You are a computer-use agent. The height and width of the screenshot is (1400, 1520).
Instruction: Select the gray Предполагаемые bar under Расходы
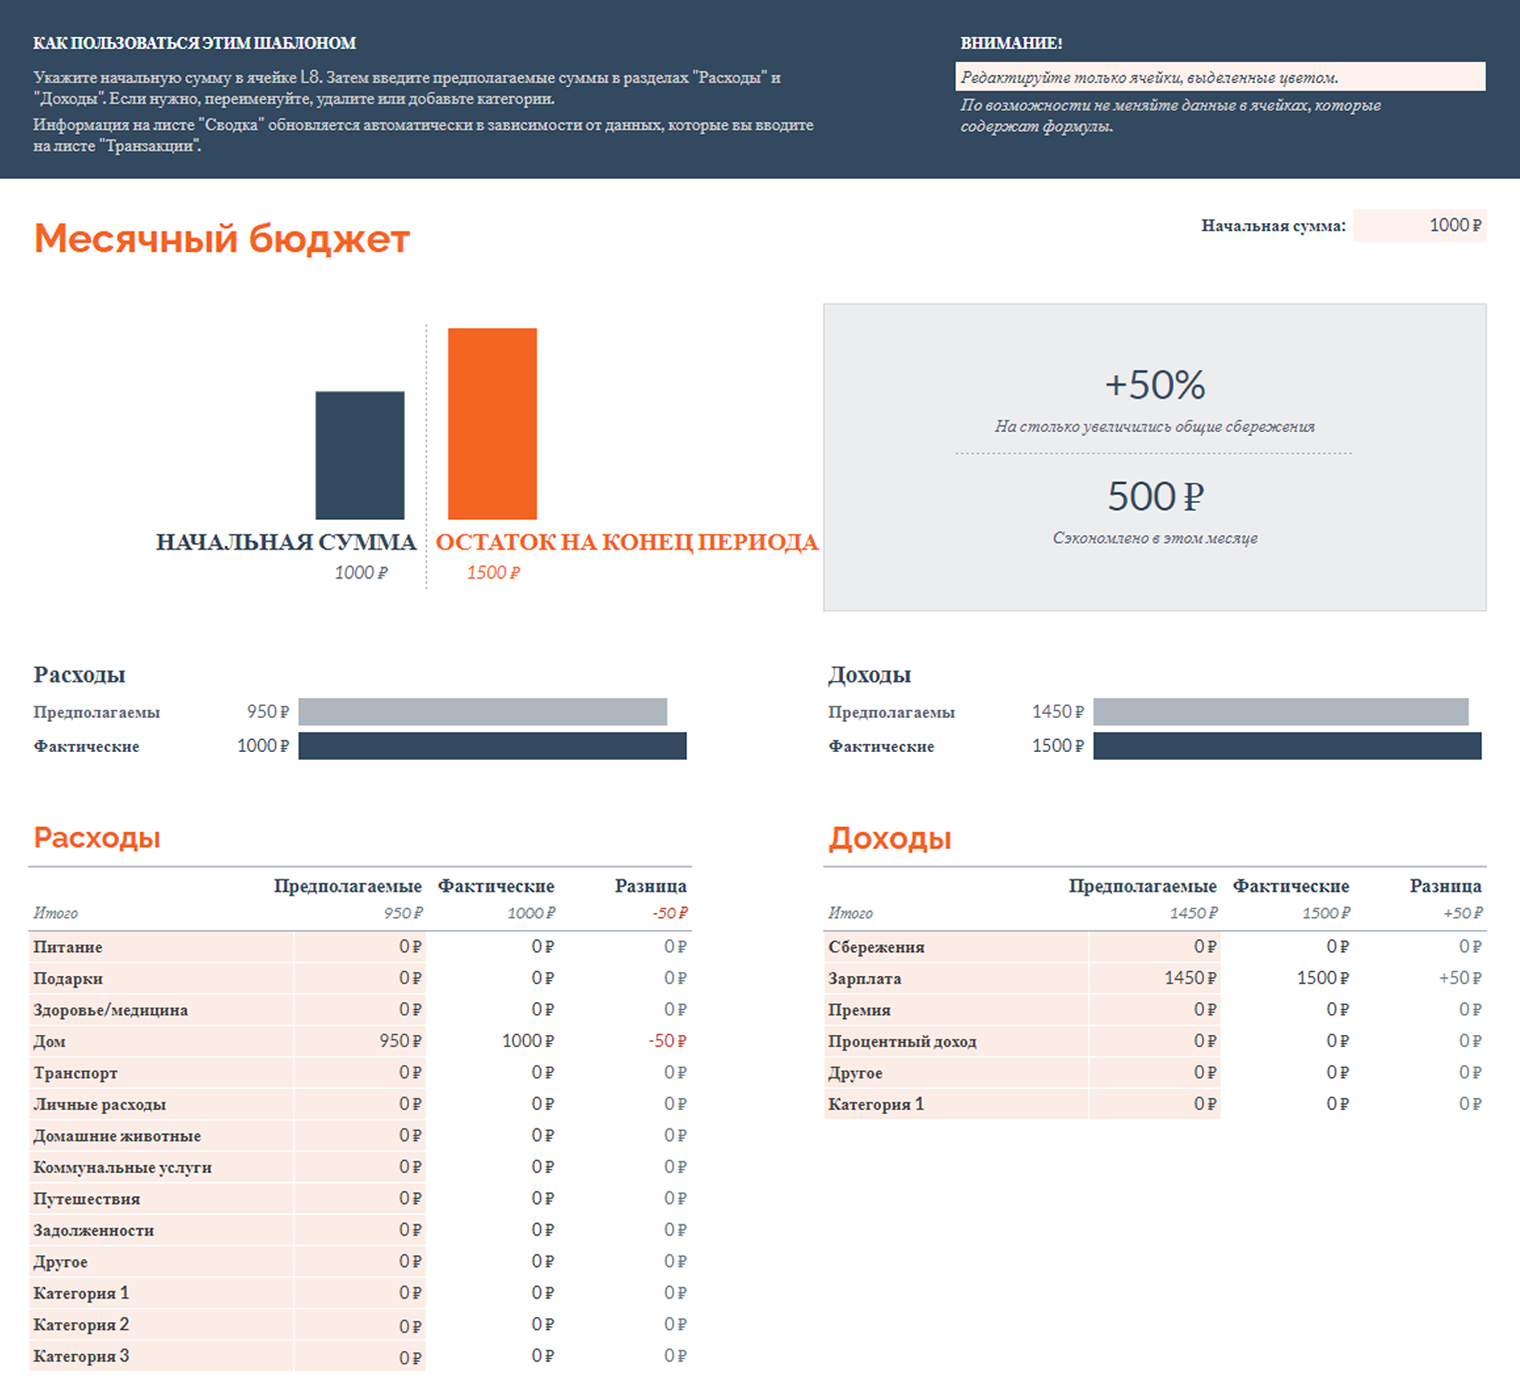[483, 712]
